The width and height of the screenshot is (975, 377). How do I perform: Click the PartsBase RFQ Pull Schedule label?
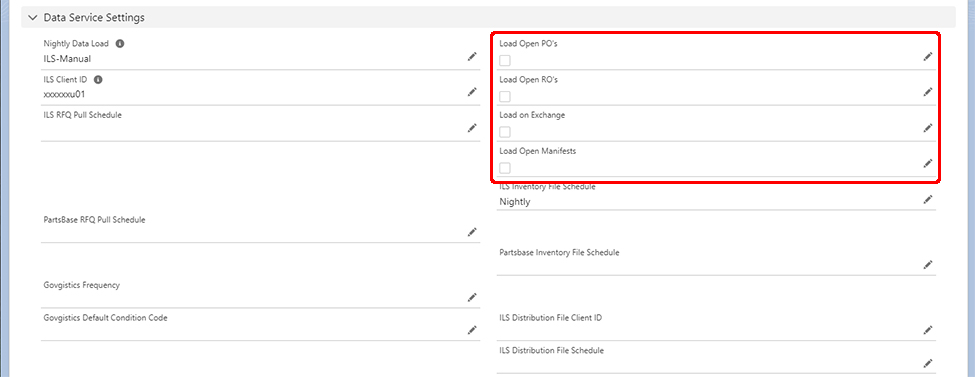[x=95, y=220]
